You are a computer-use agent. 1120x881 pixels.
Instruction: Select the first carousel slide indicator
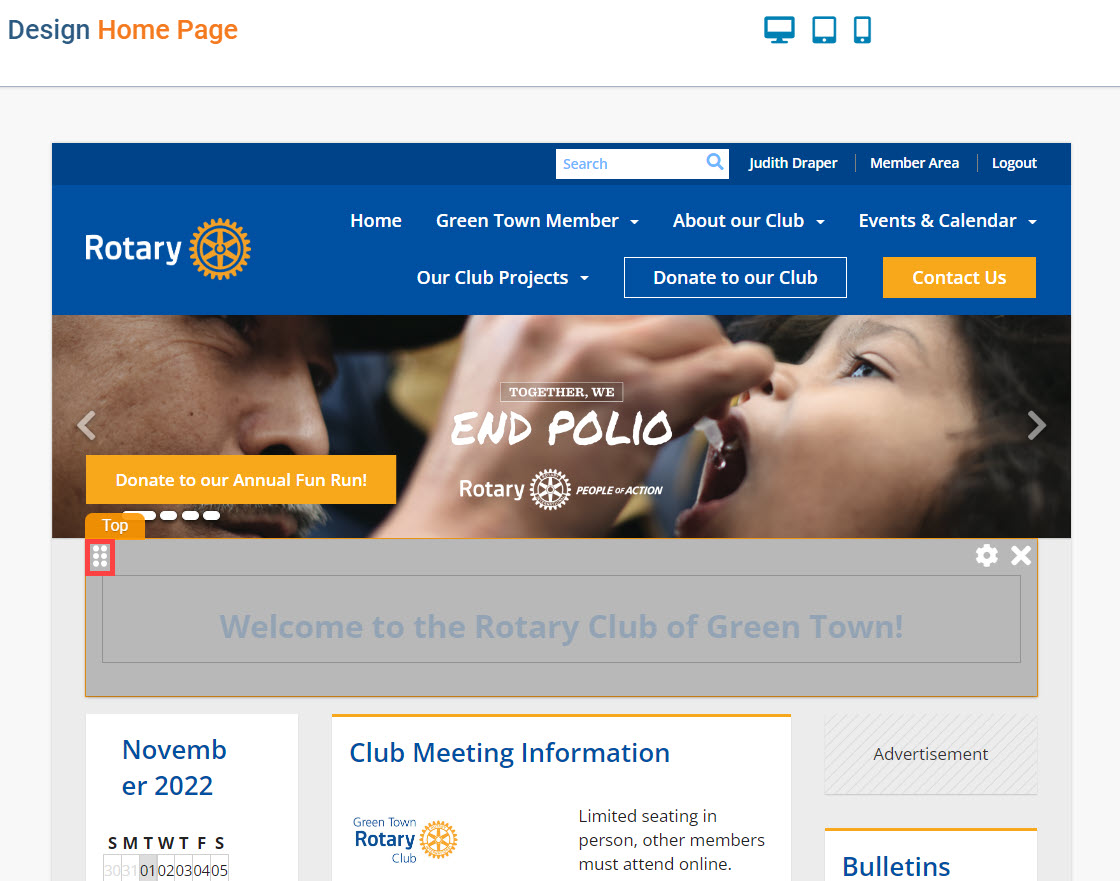coord(140,515)
